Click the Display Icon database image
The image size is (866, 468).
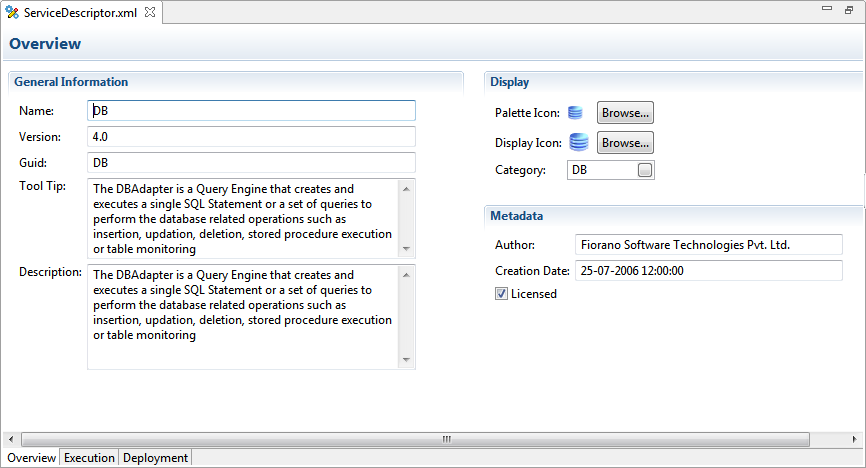579,143
